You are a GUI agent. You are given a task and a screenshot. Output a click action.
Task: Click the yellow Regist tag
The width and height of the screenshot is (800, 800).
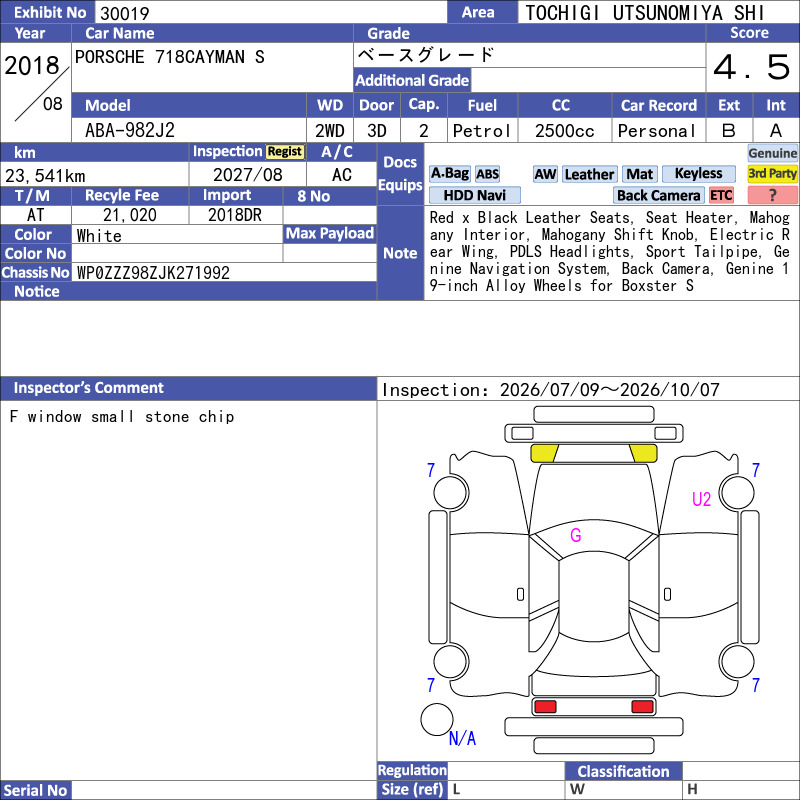pos(285,152)
